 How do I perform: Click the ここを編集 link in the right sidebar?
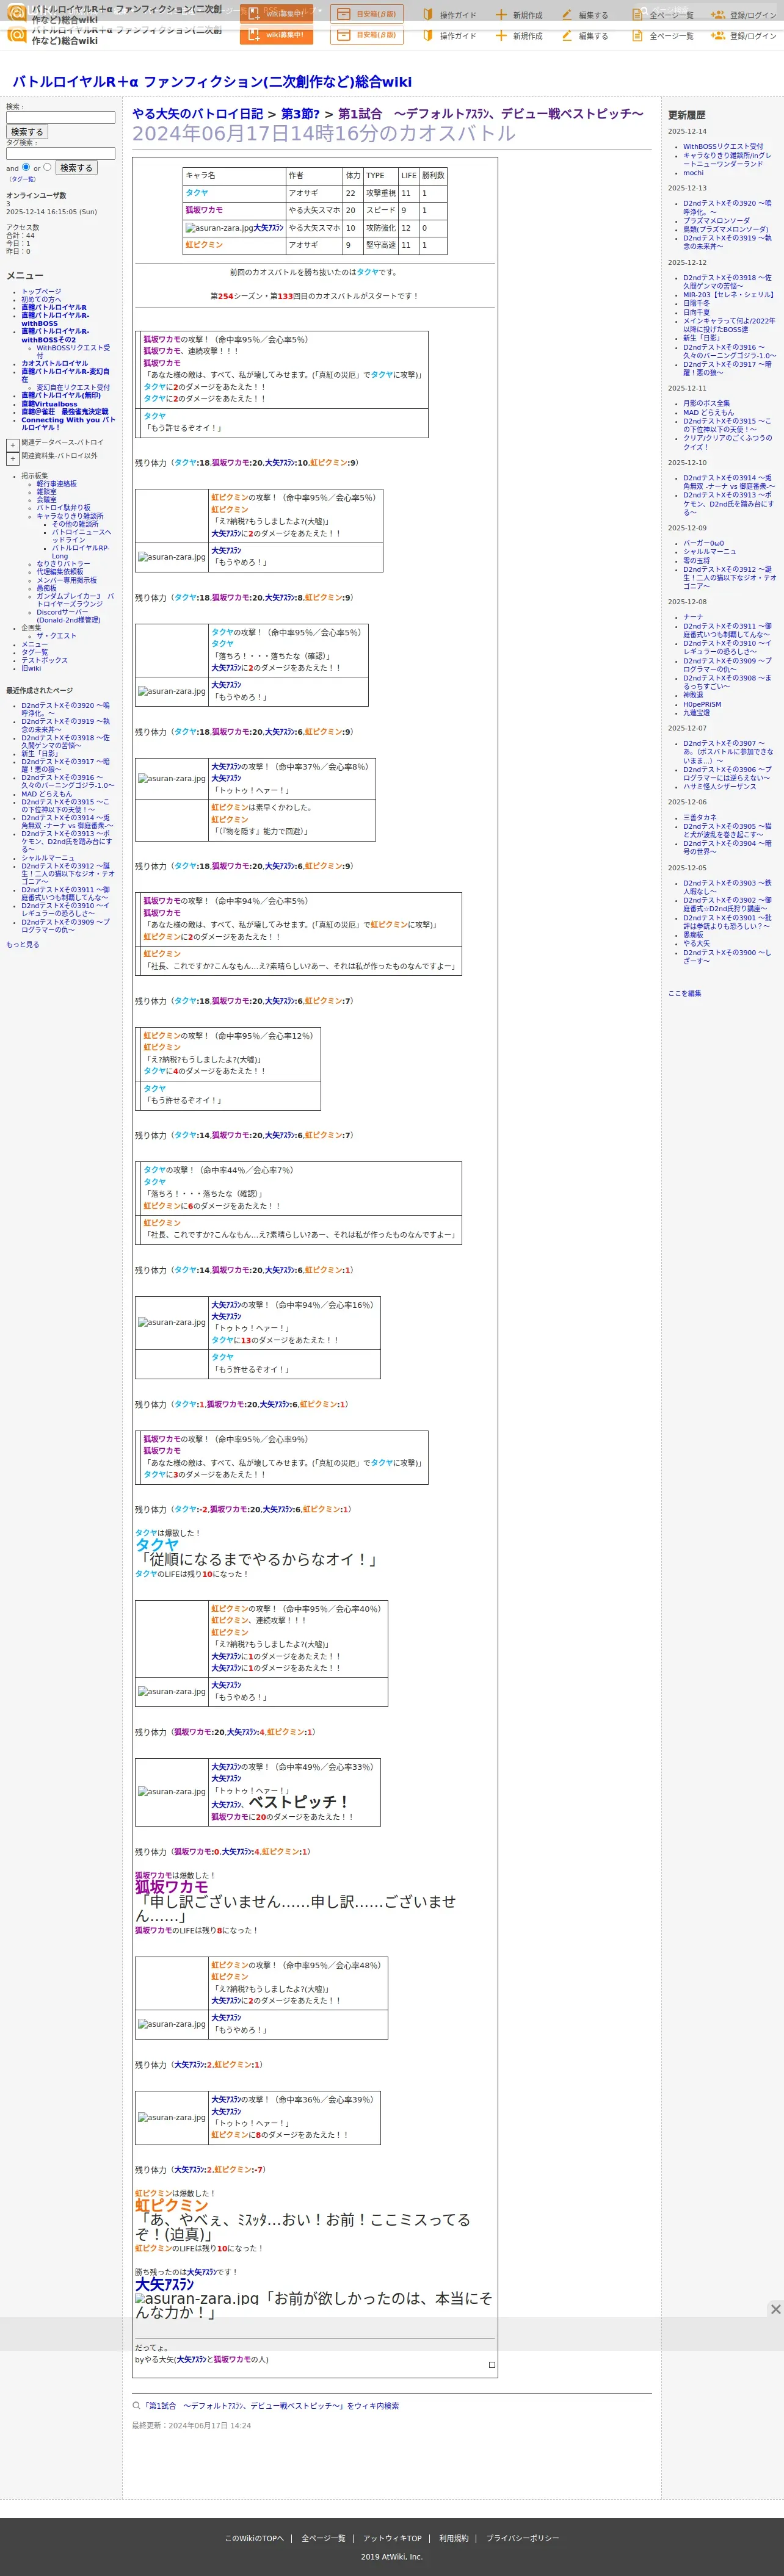684,993
